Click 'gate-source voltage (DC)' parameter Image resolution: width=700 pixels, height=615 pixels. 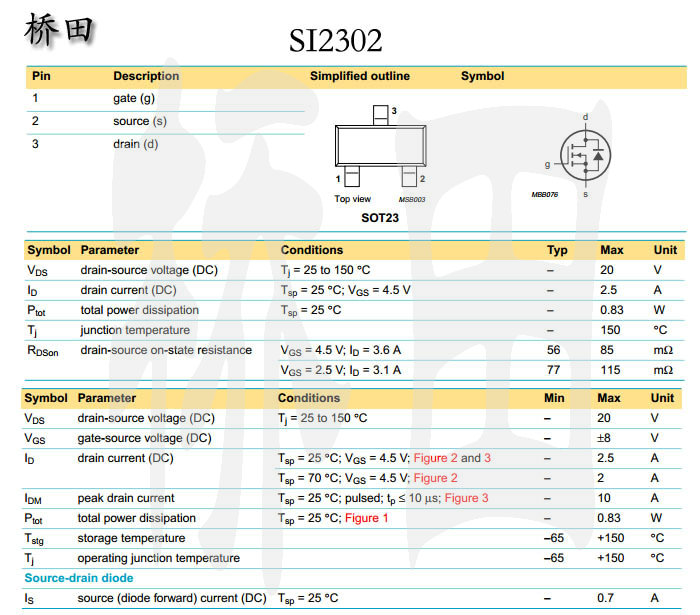[144, 439]
